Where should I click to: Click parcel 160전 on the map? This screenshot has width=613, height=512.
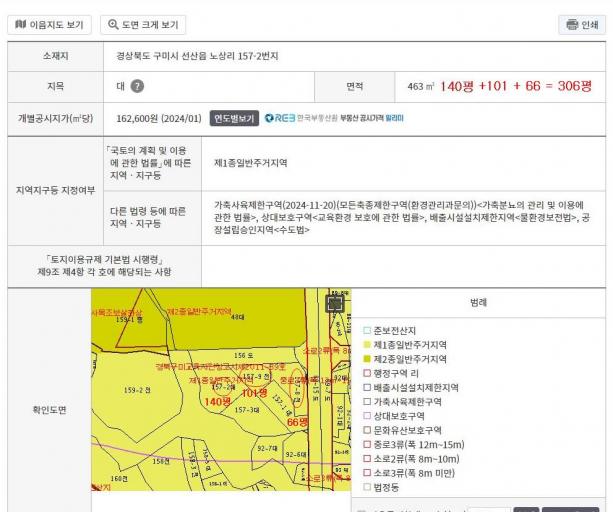pyautogui.click(x=118, y=478)
